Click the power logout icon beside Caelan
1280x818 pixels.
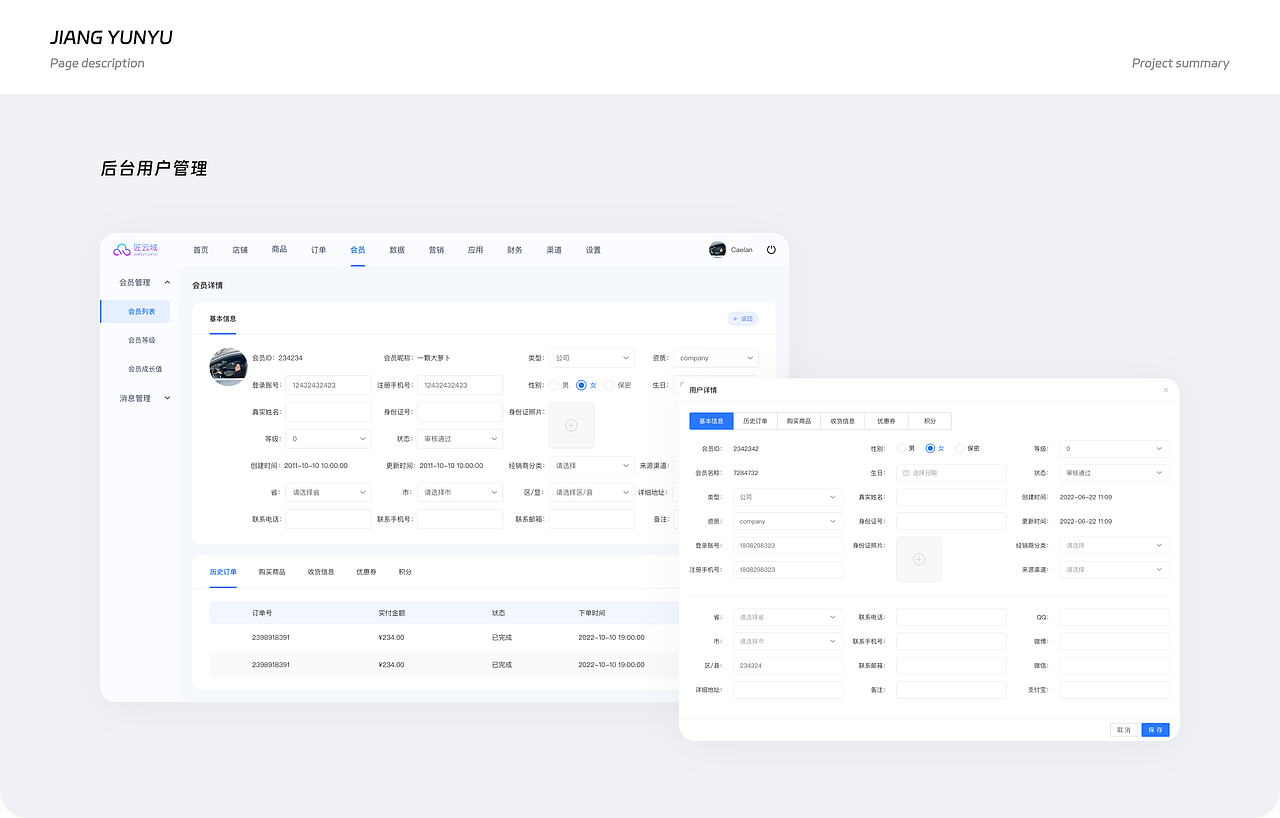pyautogui.click(x=771, y=250)
